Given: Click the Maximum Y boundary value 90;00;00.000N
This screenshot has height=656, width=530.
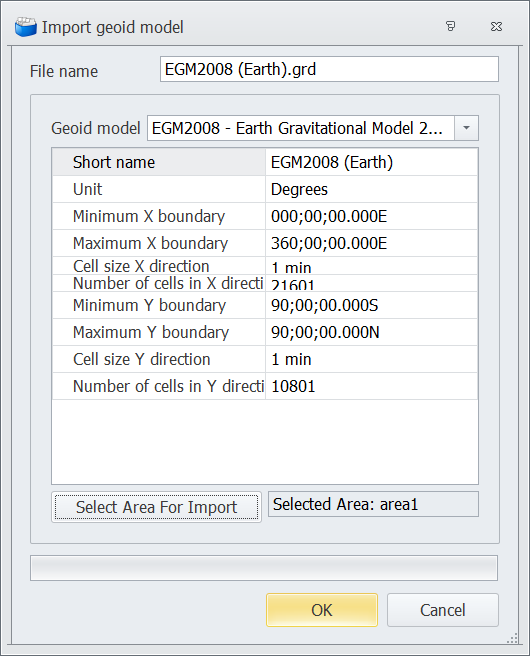Looking at the screenshot, I should (x=325, y=333).
